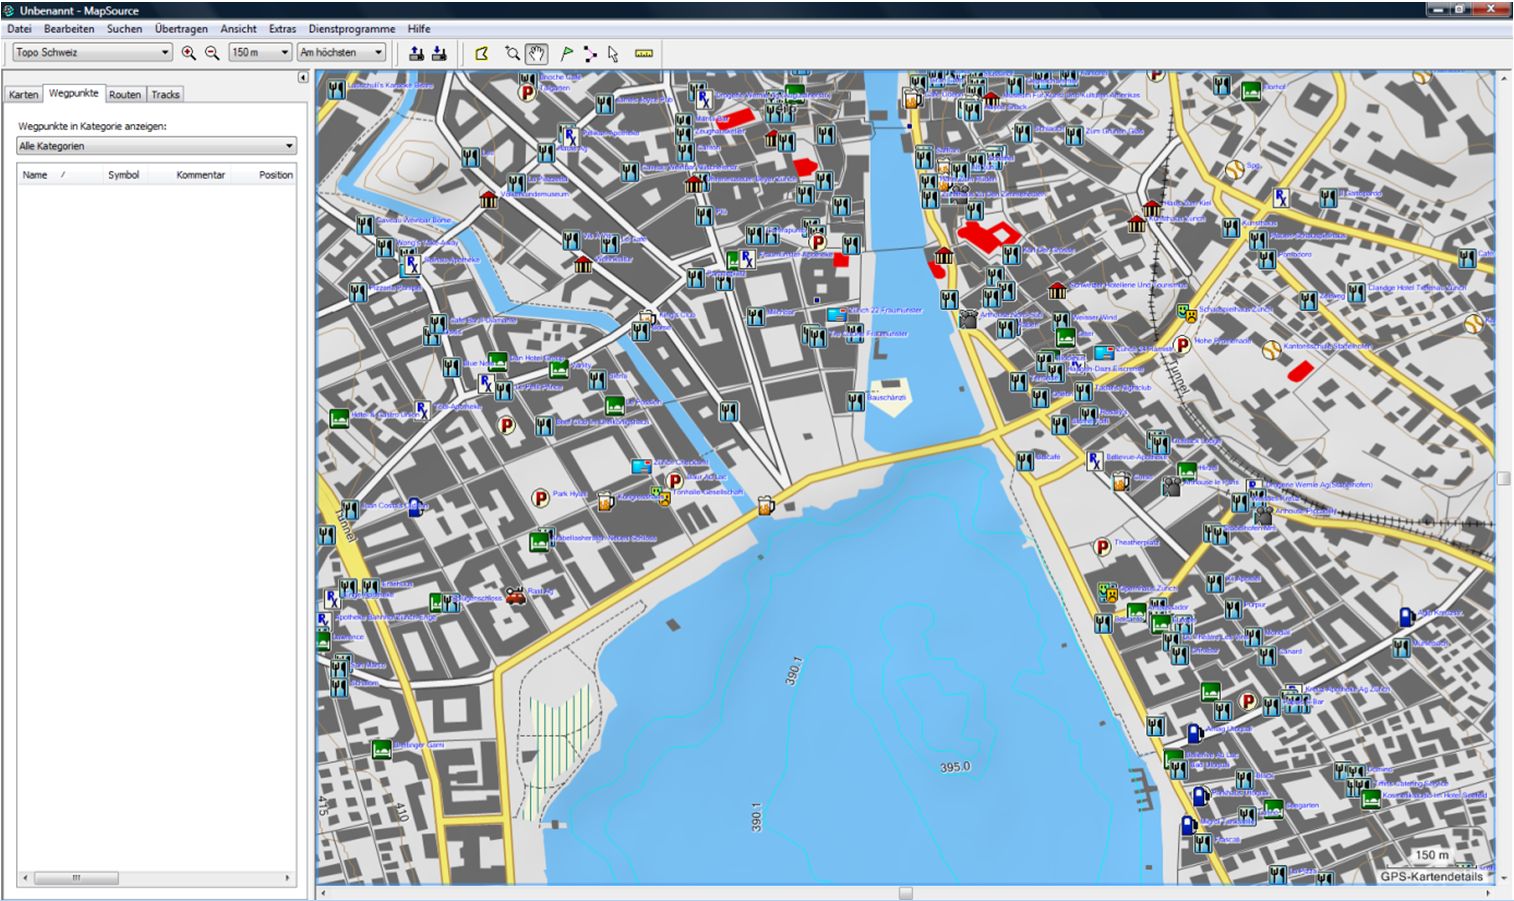Click the Kongresshaus bar icon
Image resolution: width=1514 pixels, height=901 pixels.
tap(606, 501)
